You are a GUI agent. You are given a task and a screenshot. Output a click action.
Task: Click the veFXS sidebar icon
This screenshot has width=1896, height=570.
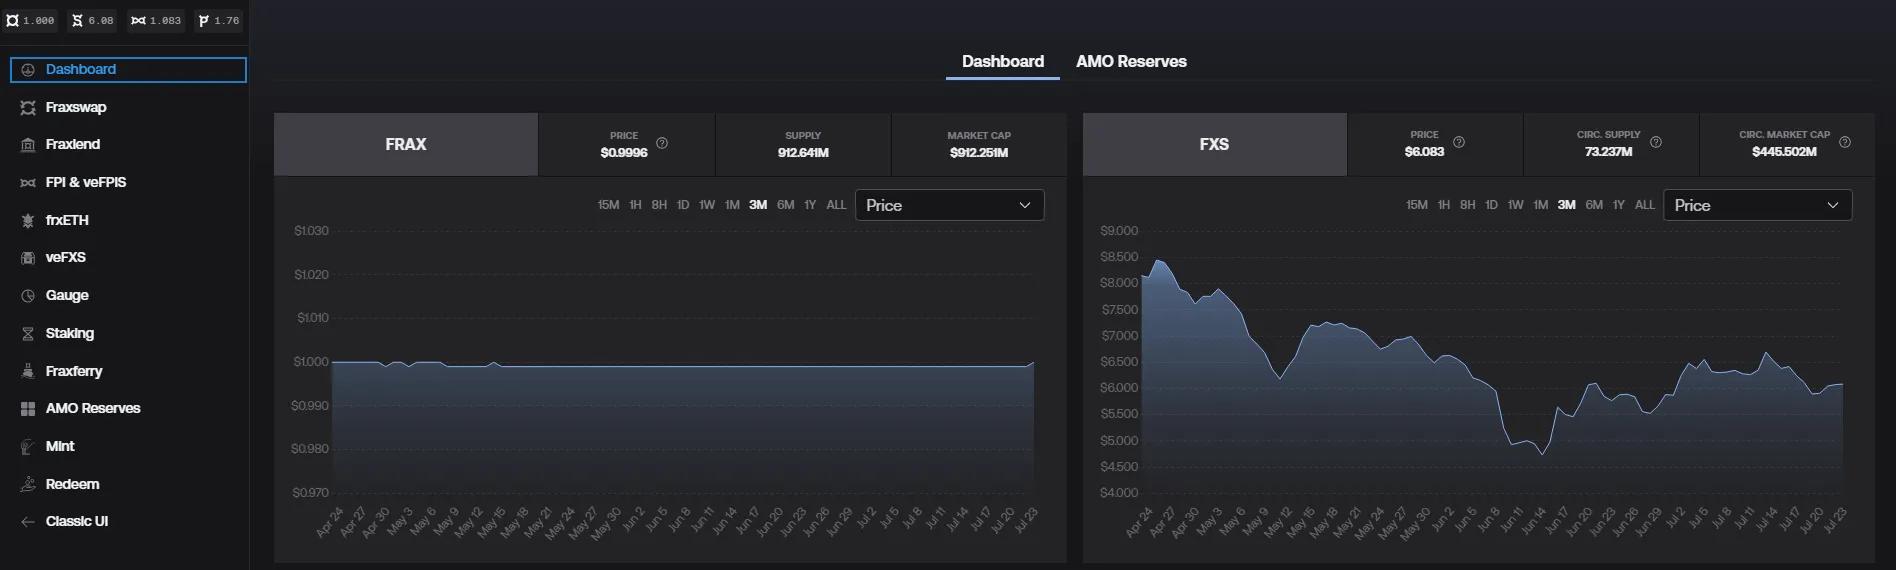[28, 258]
